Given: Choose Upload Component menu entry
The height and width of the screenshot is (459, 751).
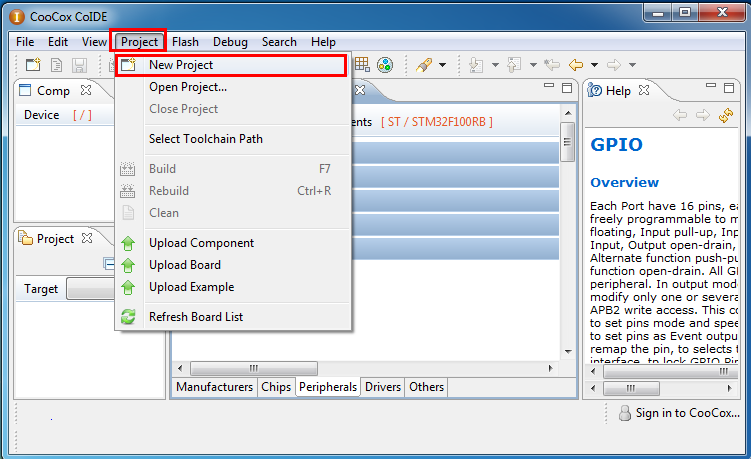Looking at the screenshot, I should (x=233, y=243).
